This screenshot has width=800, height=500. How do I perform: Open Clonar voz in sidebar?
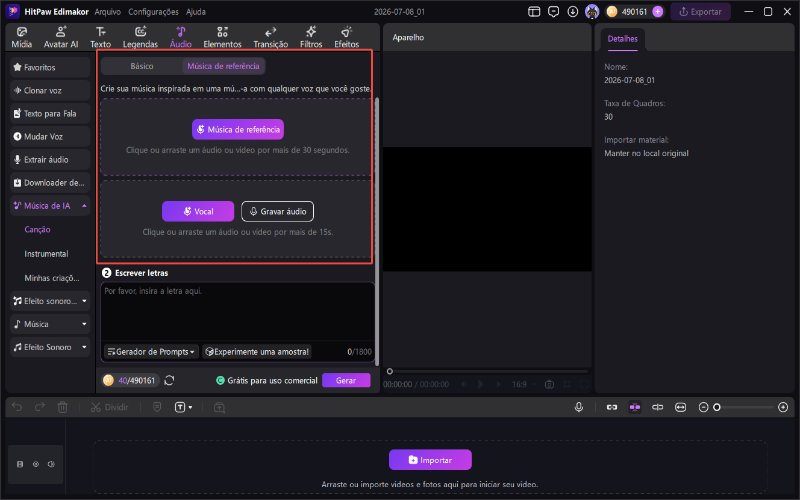pyautogui.click(x=49, y=90)
